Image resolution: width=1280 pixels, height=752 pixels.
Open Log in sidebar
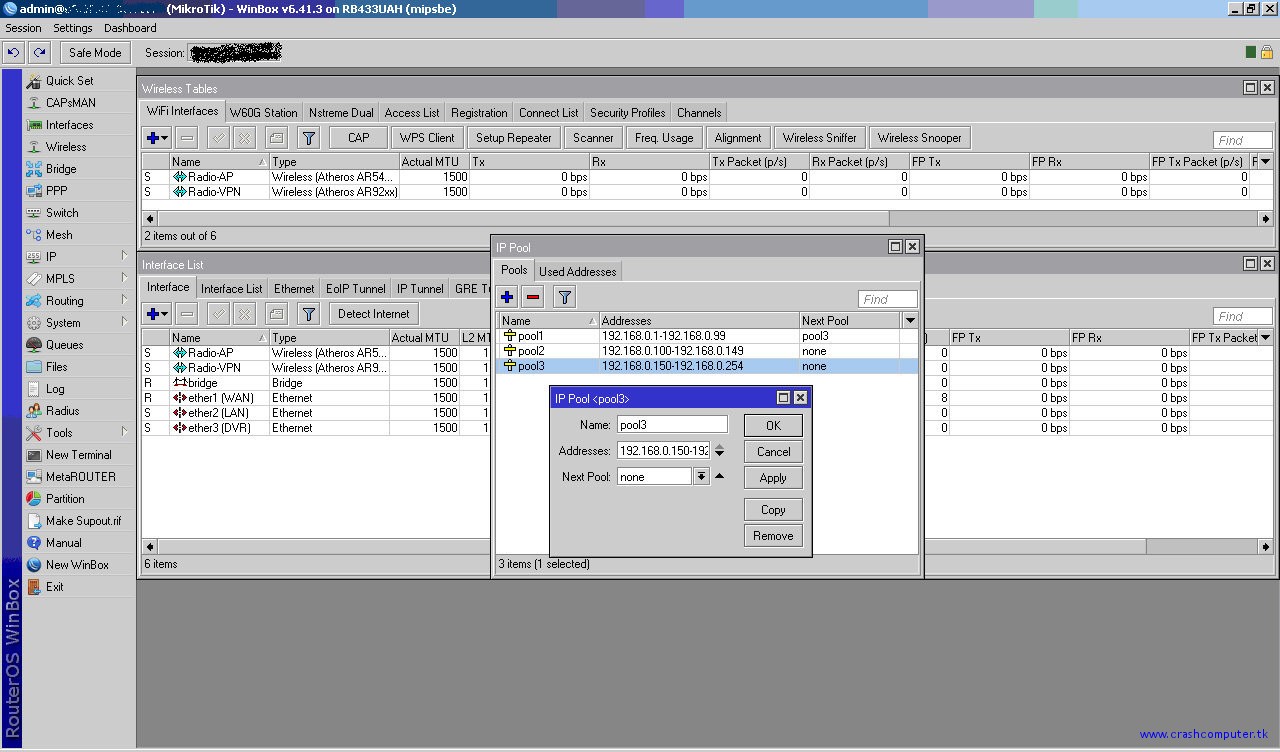(79, 388)
